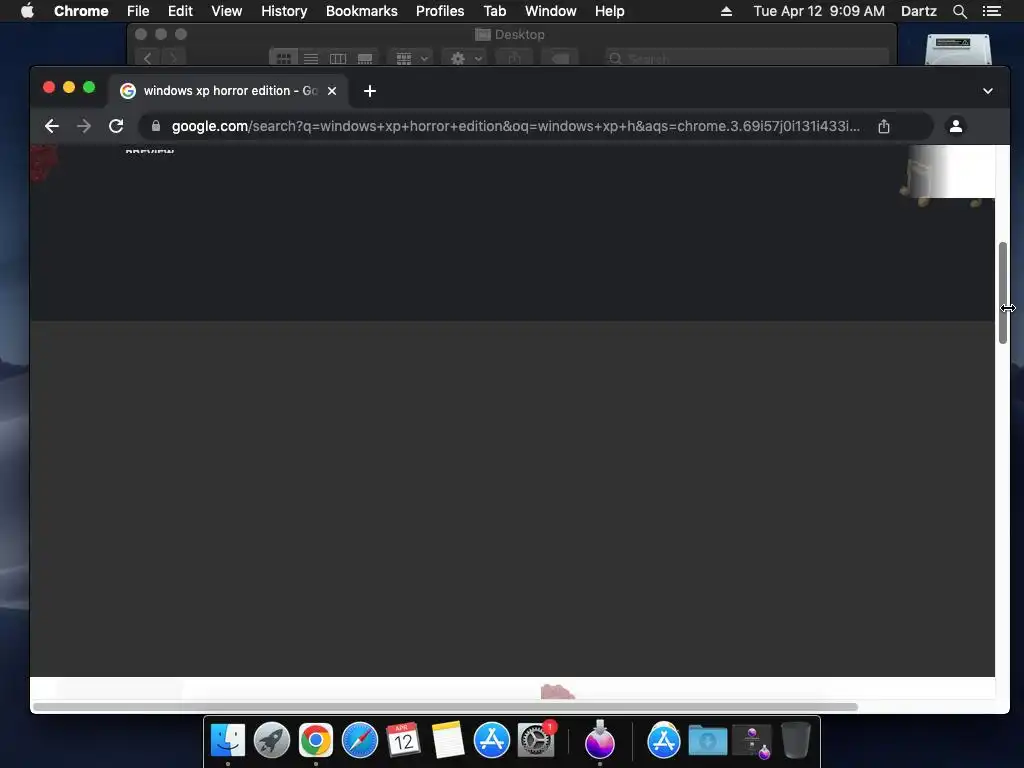Open Chrome profile avatar button
This screenshot has width=1024, height=768.
[x=955, y=126]
